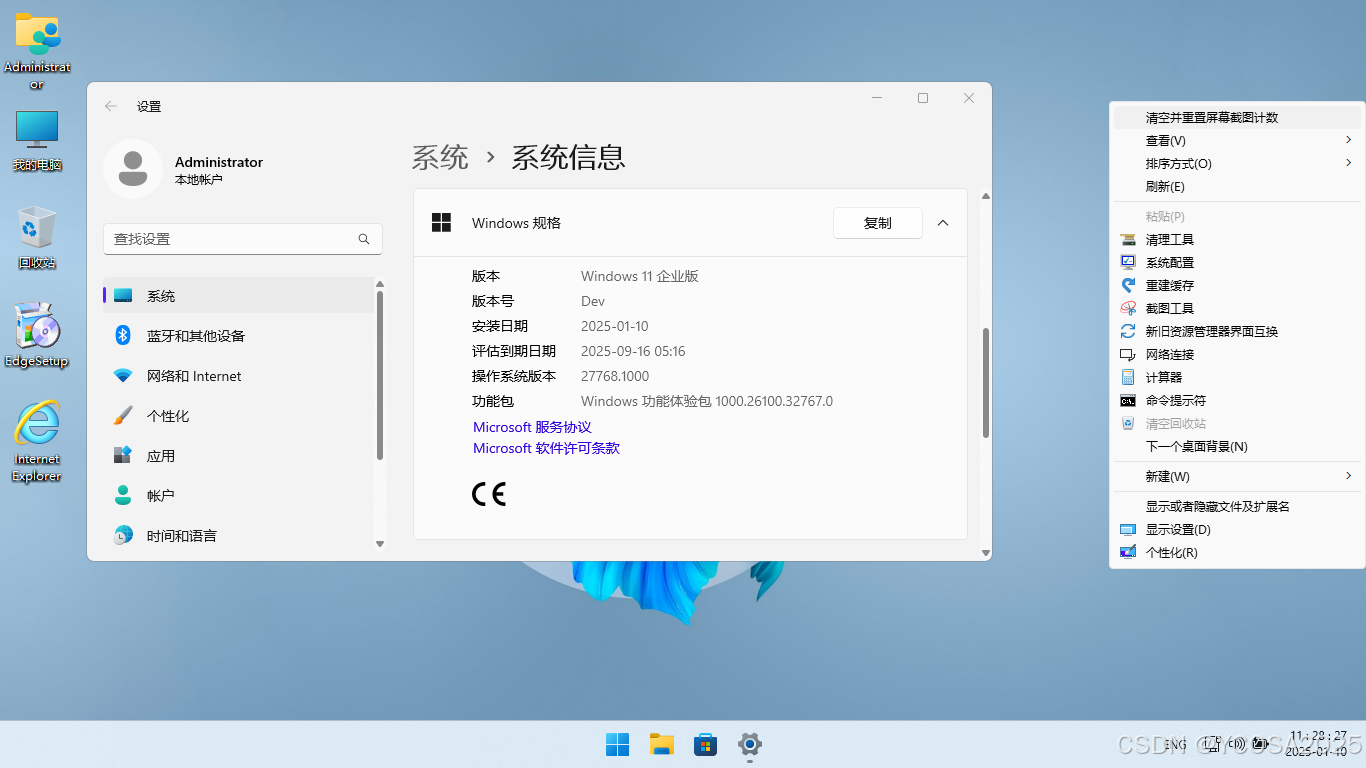Open Microsoft Store from the taskbar
This screenshot has height=768, width=1366.
705,744
